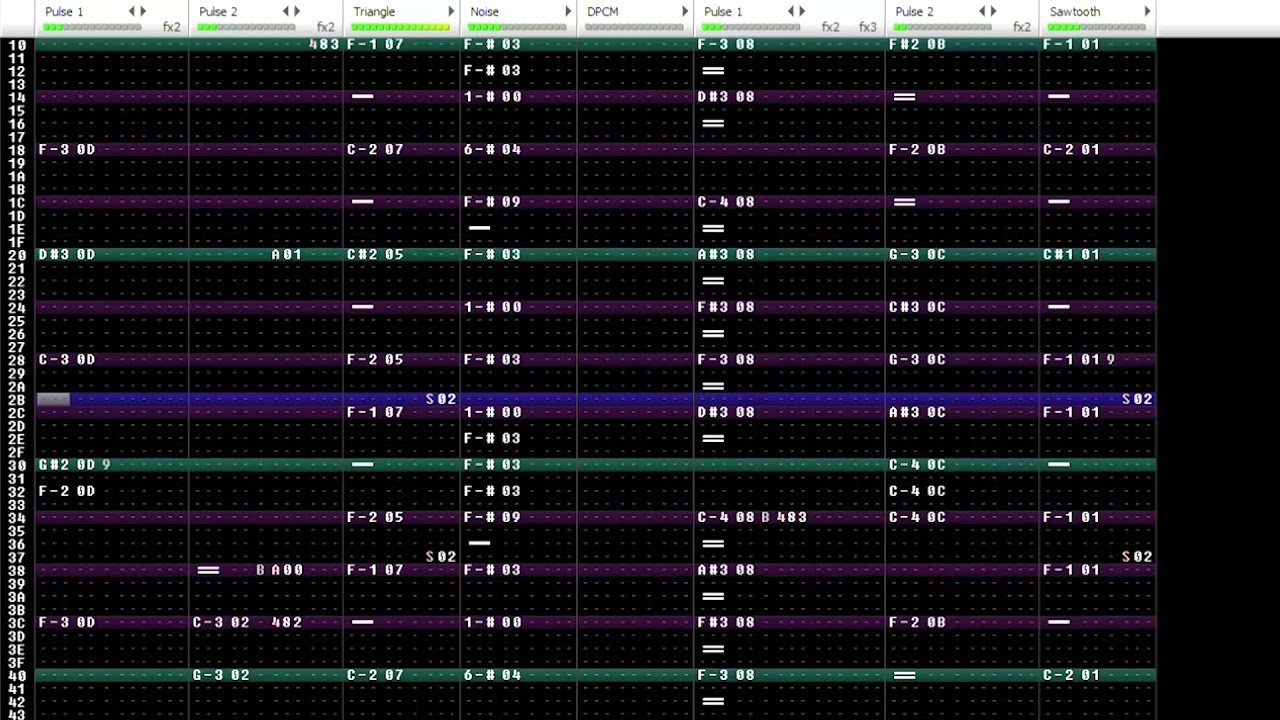Select note G-3 02 on row 40
Screen dimensions: 1280x720
tap(221, 675)
